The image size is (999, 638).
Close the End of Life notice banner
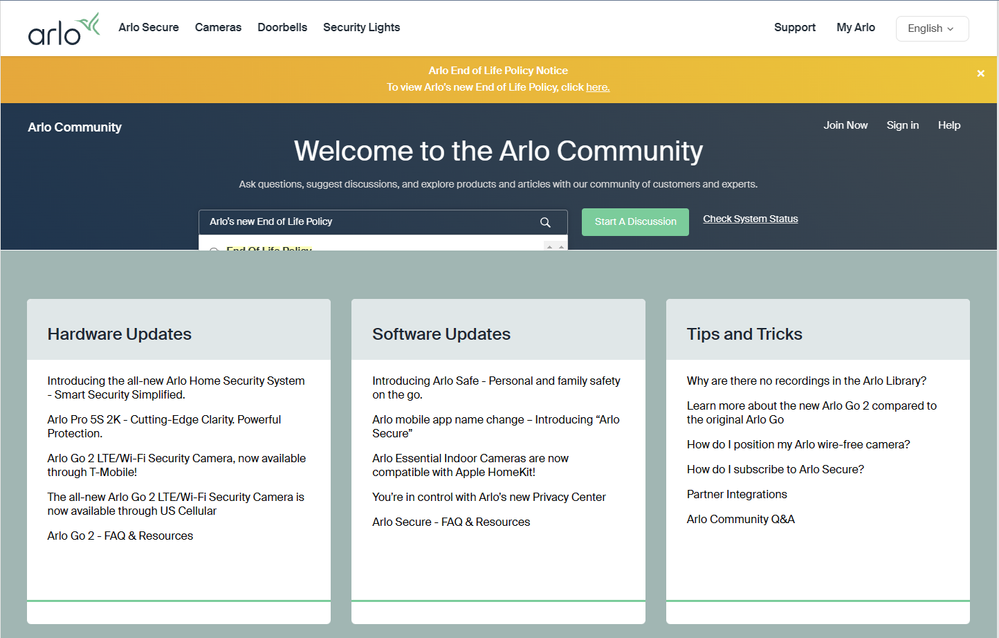(981, 74)
